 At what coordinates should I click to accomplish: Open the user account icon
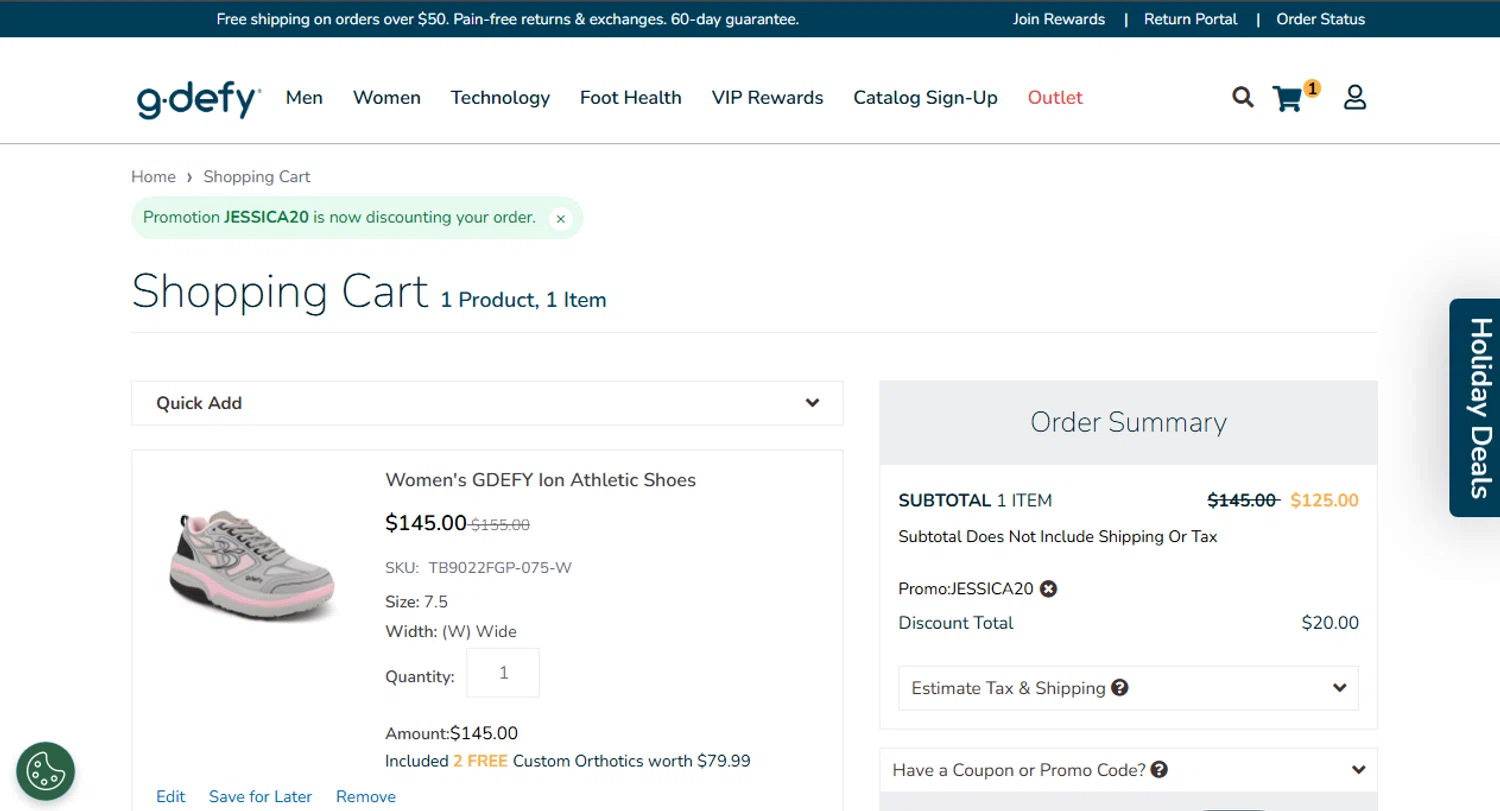tap(1355, 97)
